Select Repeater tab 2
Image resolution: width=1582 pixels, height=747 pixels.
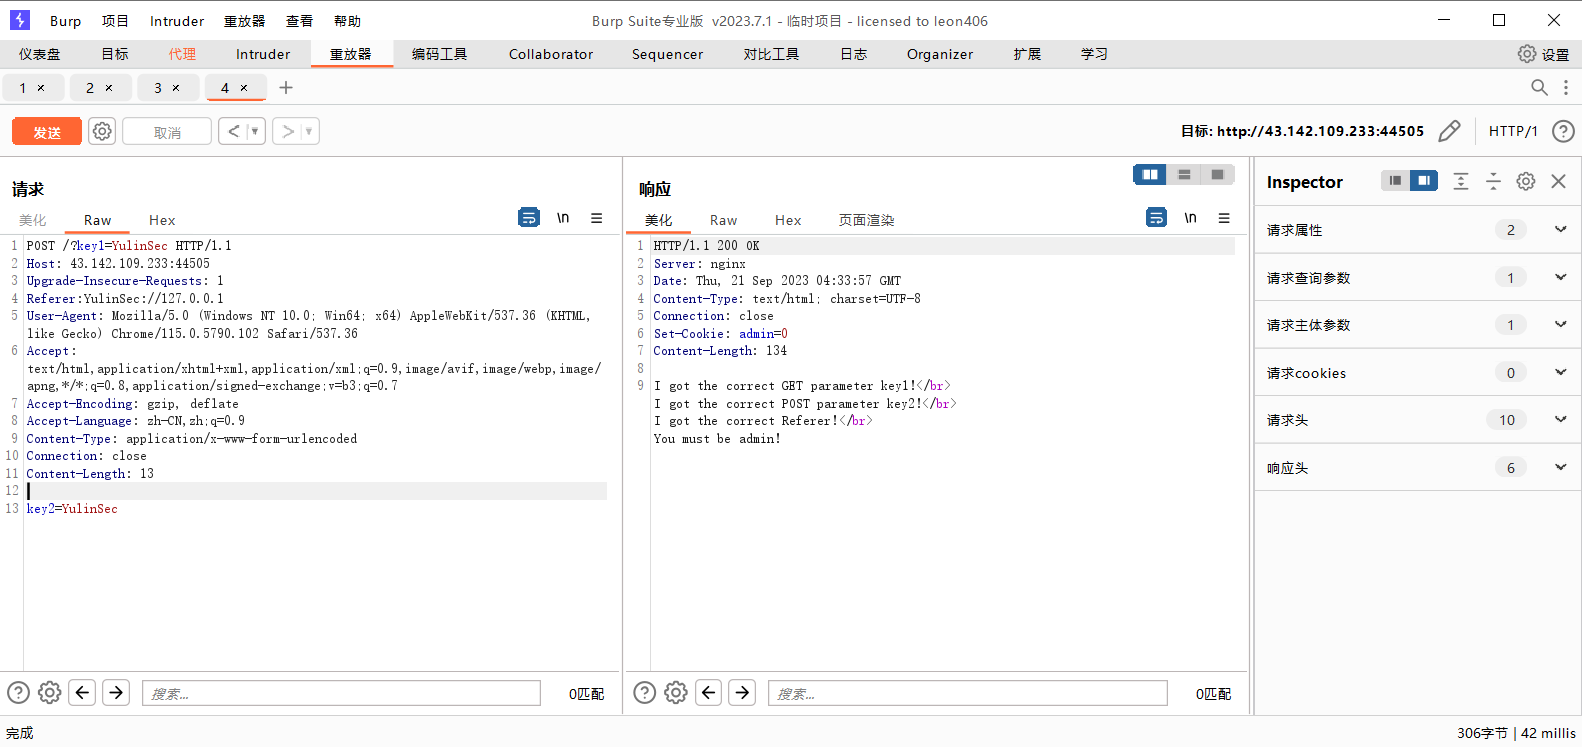tap(90, 88)
